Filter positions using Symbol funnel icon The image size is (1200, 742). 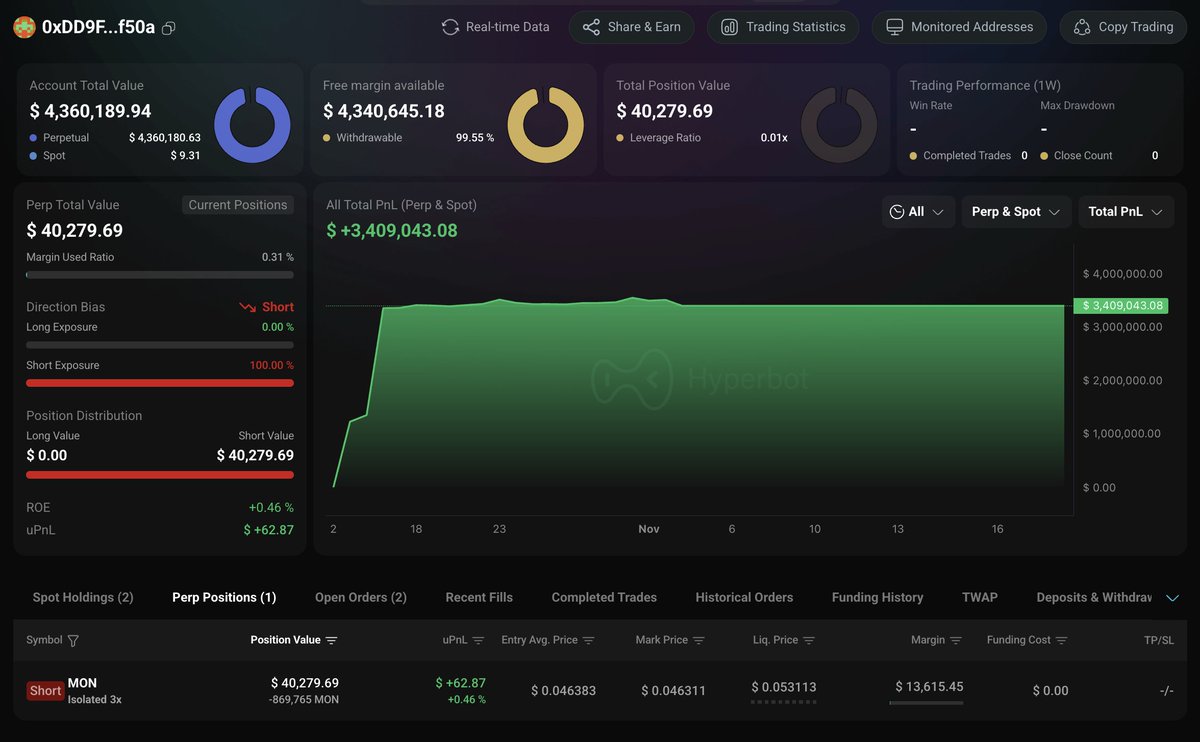click(x=73, y=640)
